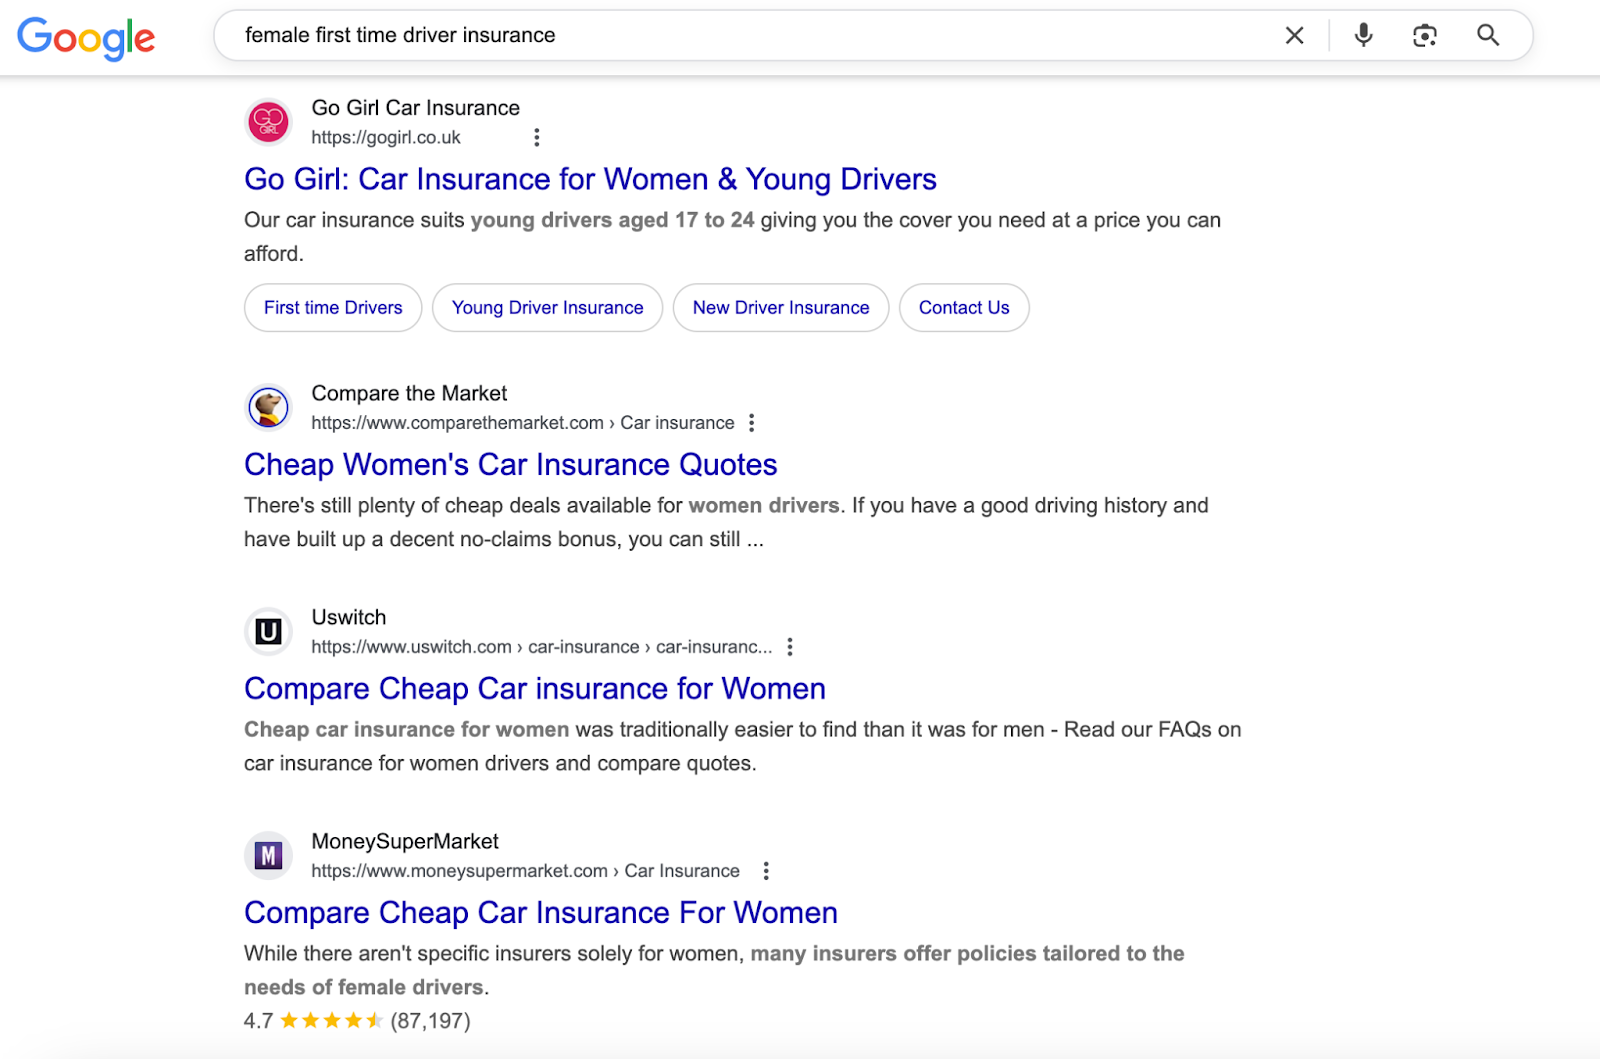
Task: Click the Google logo
Action: (86, 37)
